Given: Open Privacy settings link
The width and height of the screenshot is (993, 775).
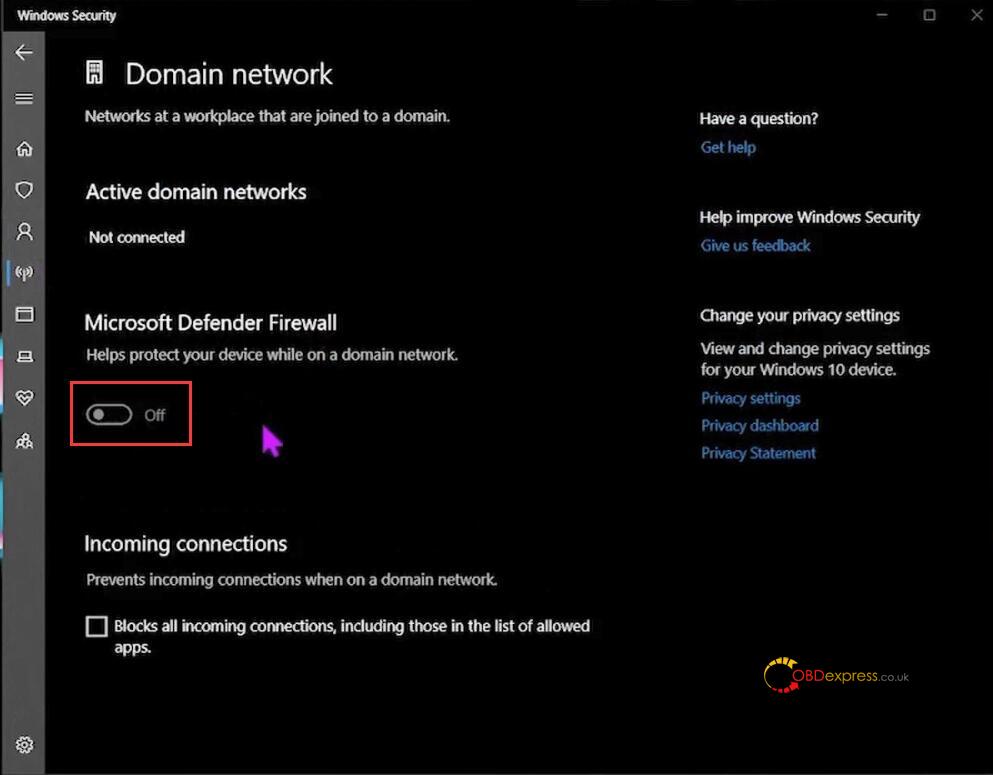Looking at the screenshot, I should pos(750,398).
